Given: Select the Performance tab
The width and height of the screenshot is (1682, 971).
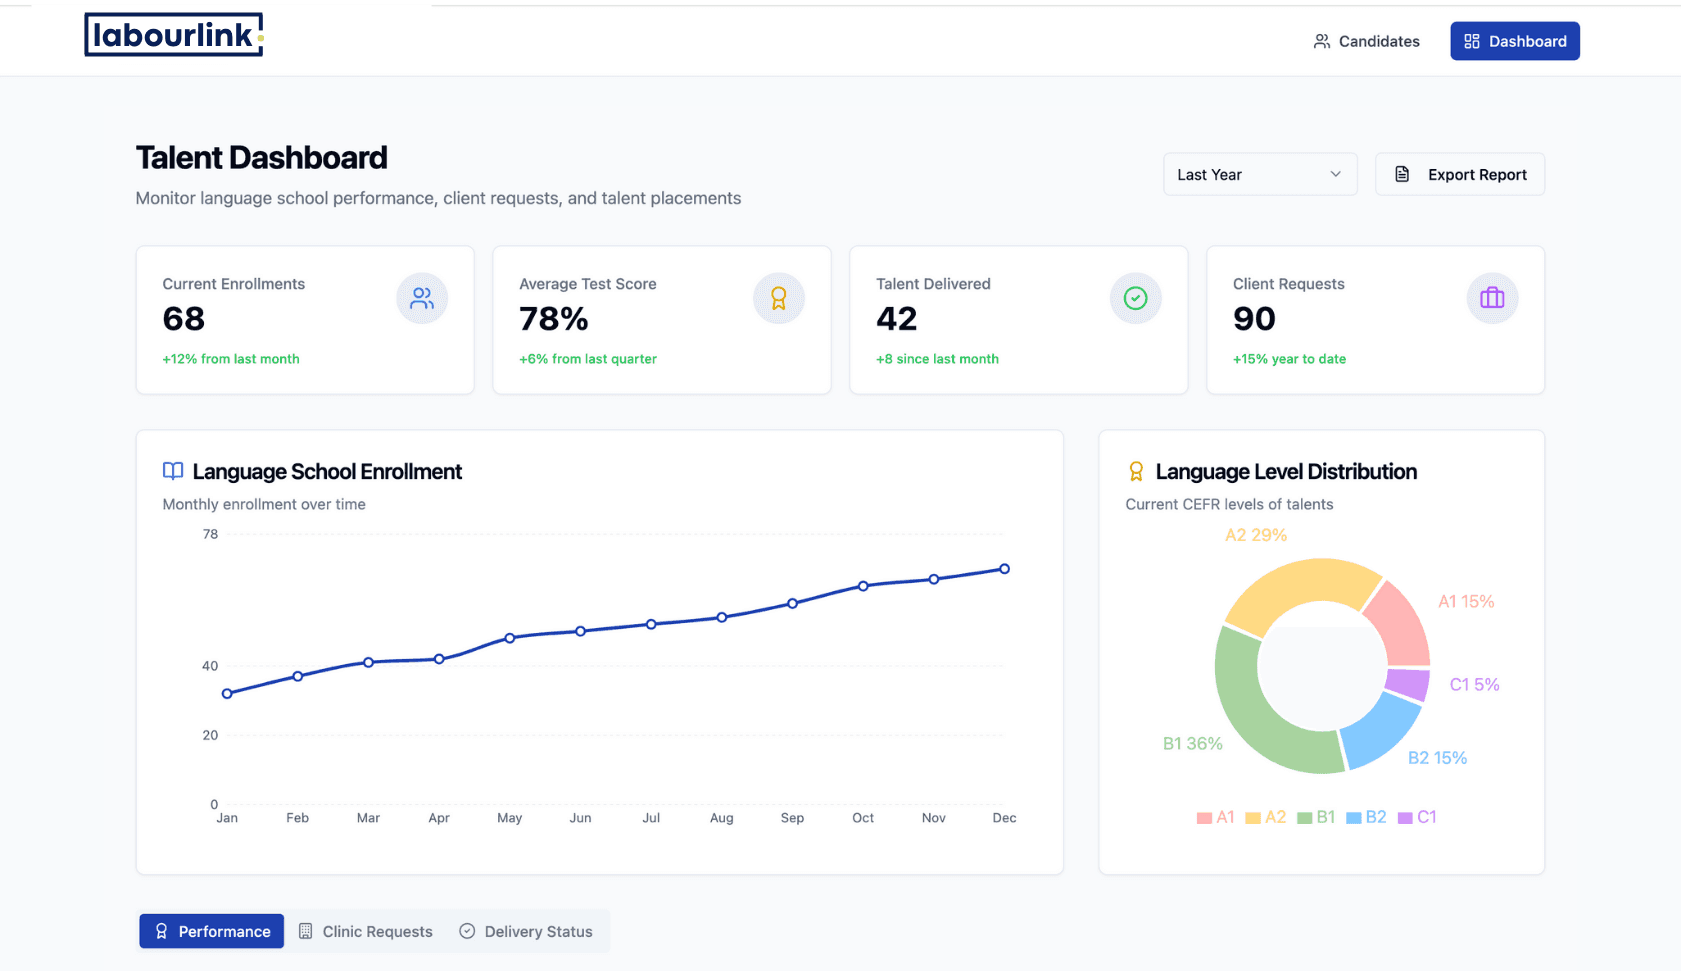Looking at the screenshot, I should pyautogui.click(x=212, y=931).
